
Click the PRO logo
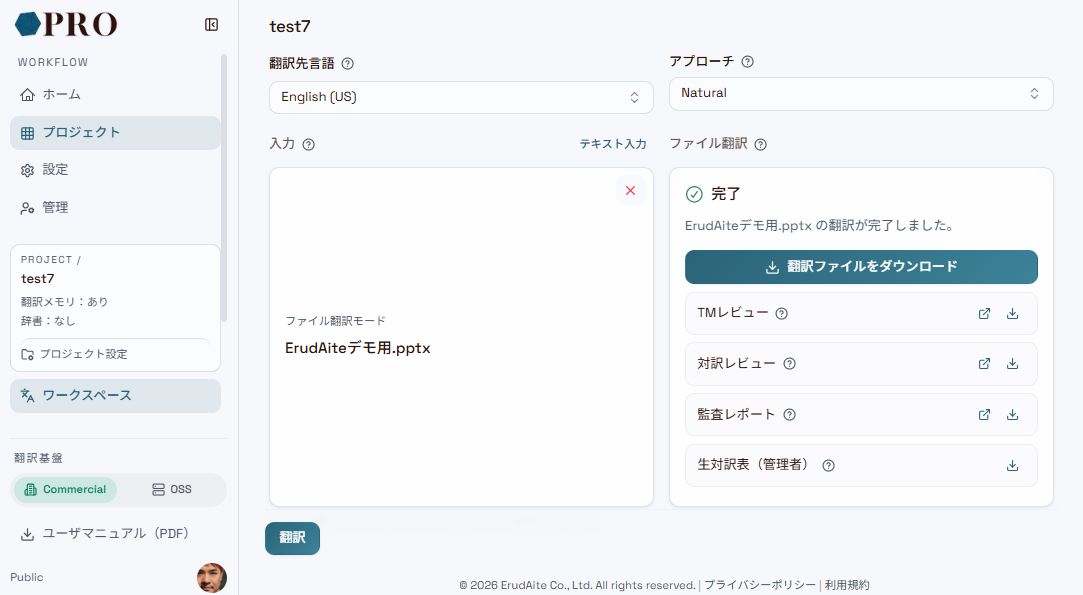tap(66, 24)
